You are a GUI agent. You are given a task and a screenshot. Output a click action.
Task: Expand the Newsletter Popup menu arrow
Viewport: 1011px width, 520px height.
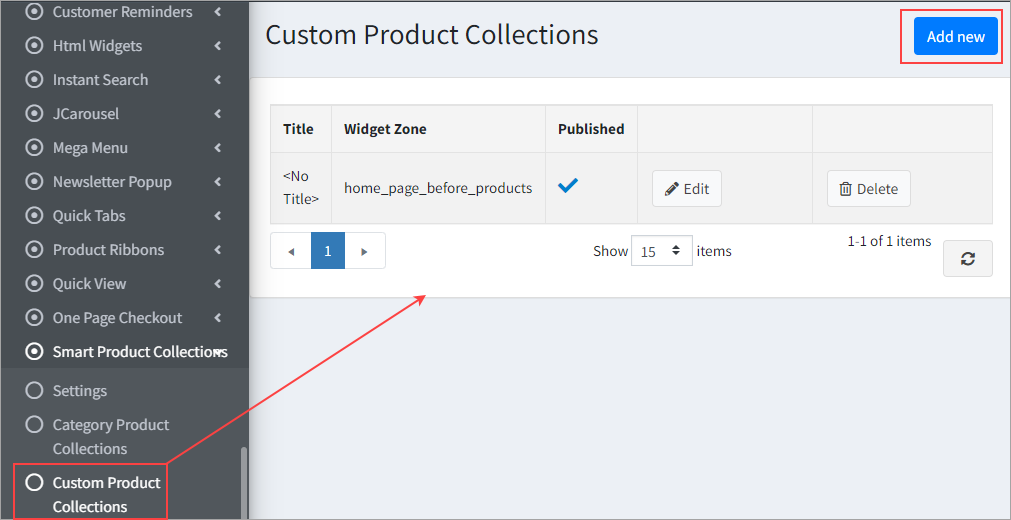218,182
